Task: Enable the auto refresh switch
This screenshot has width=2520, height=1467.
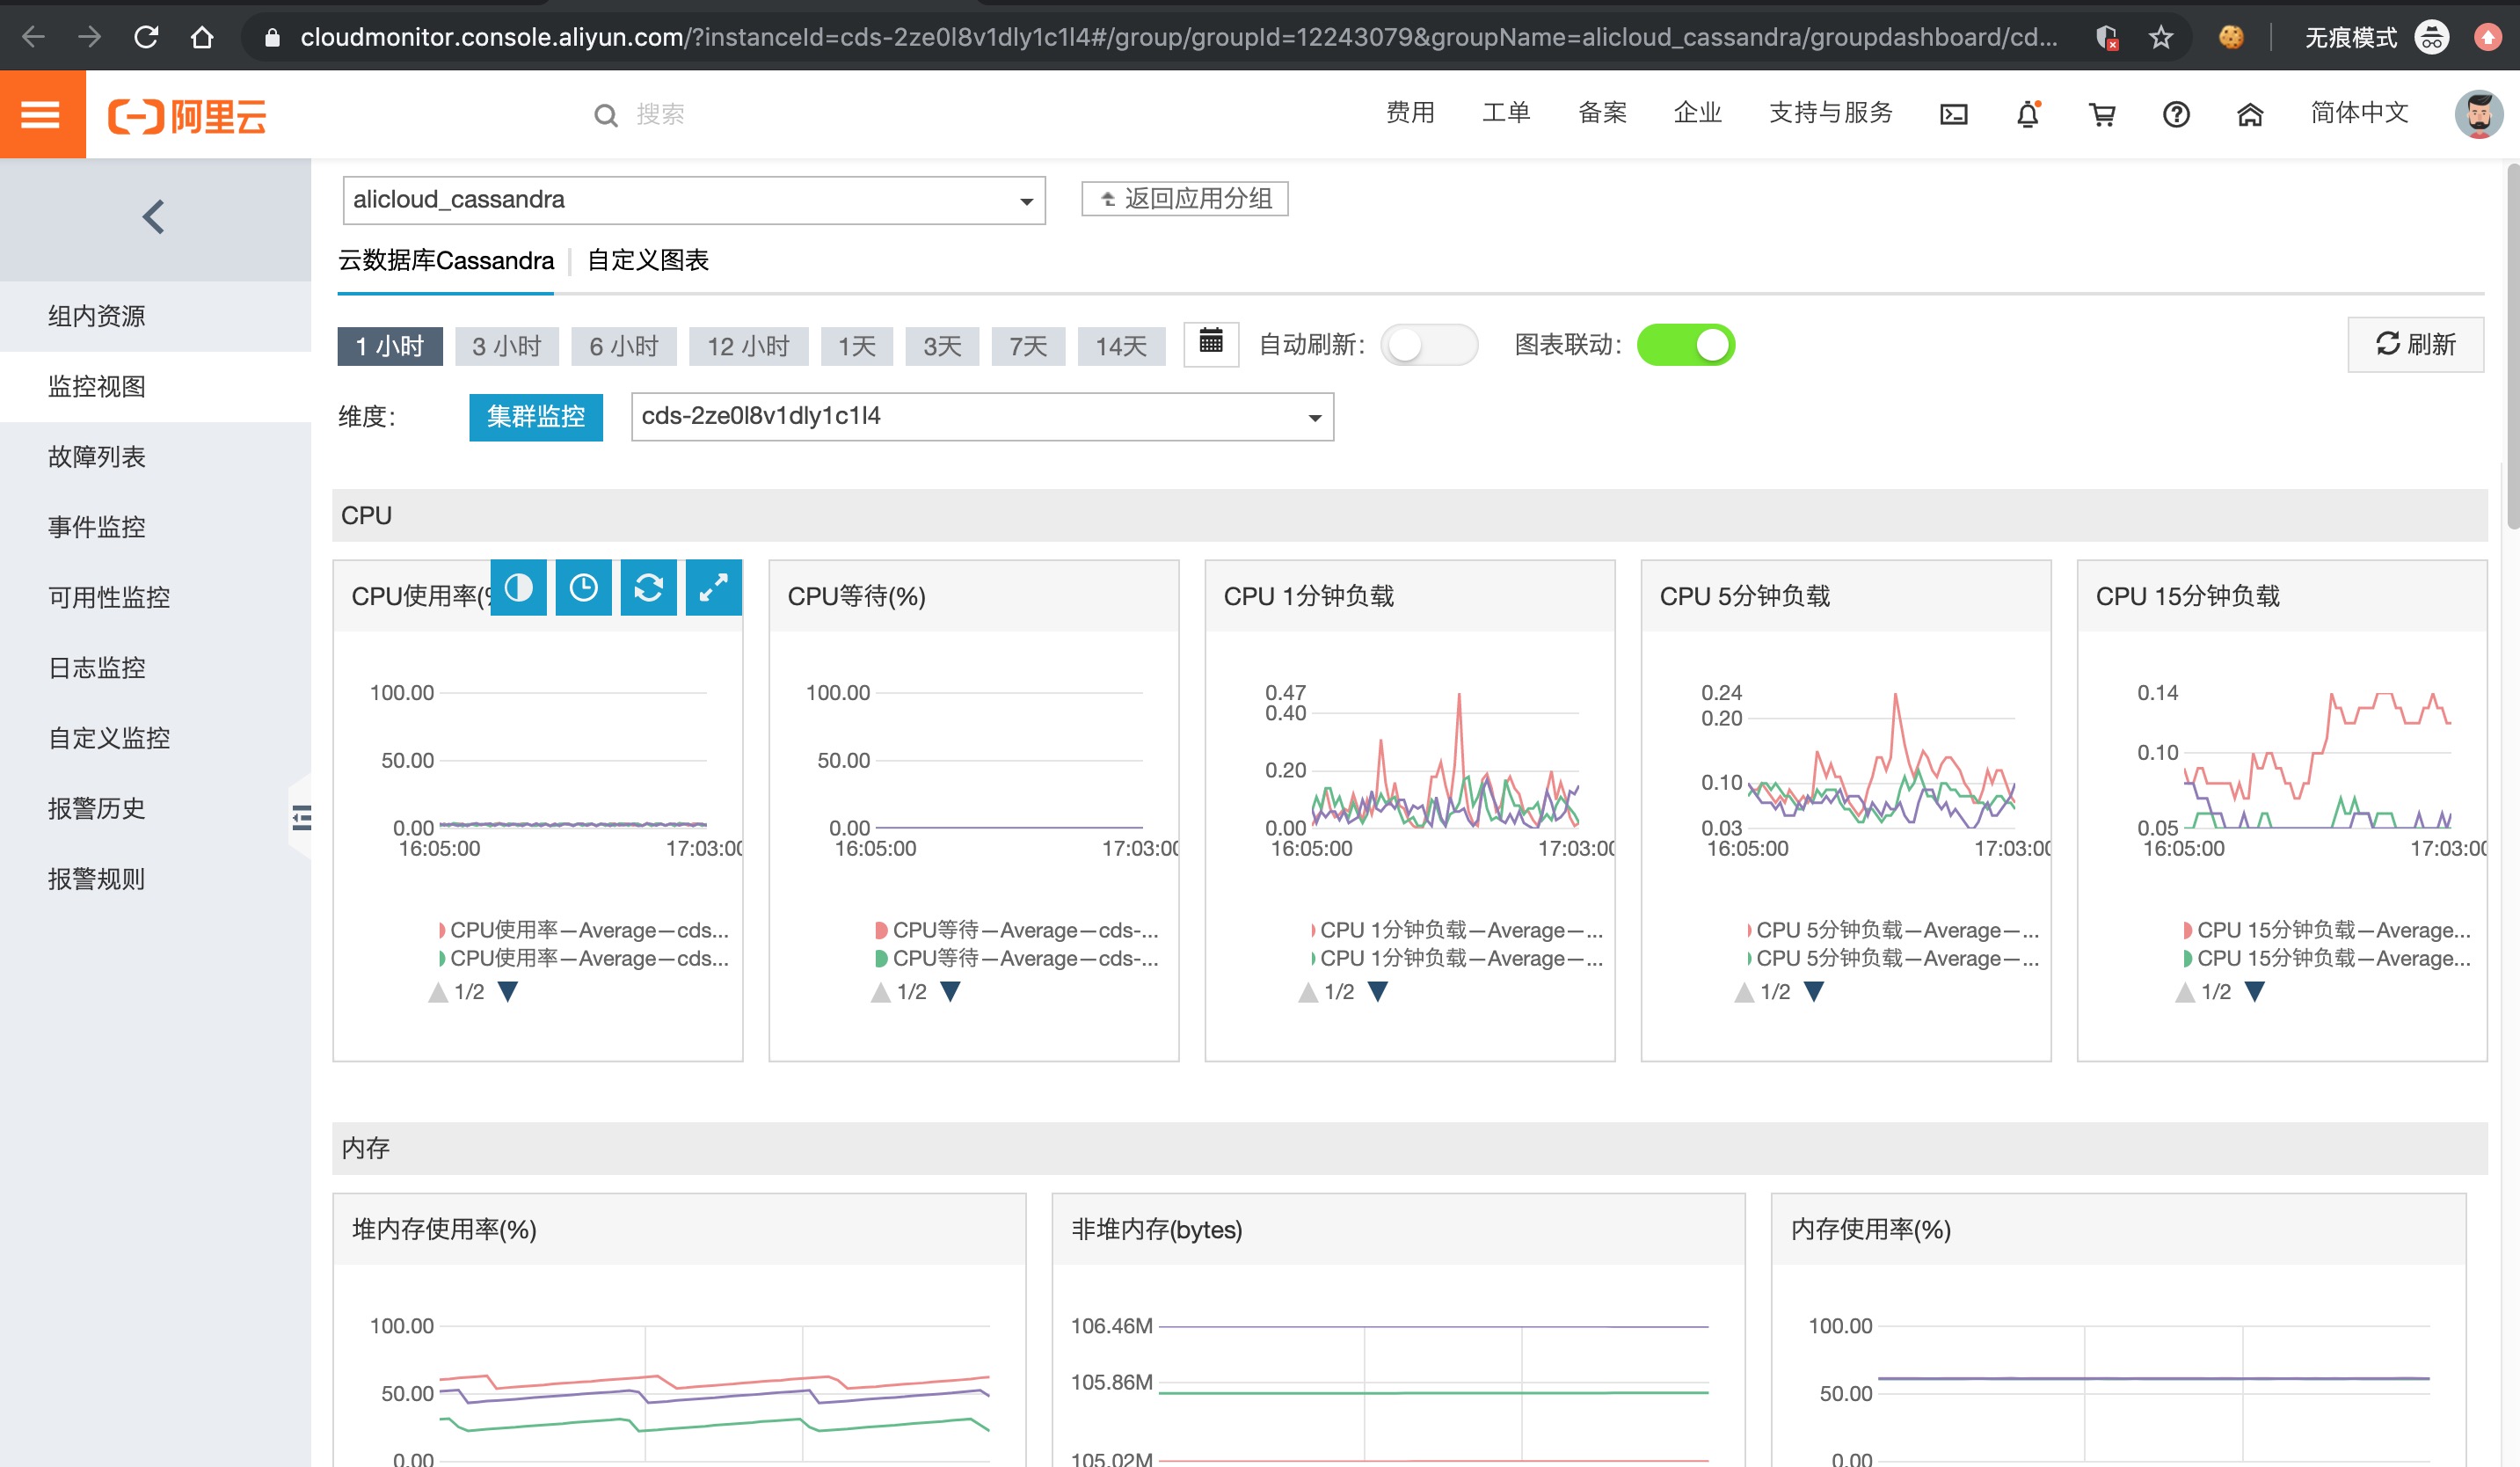Action: (x=1428, y=345)
